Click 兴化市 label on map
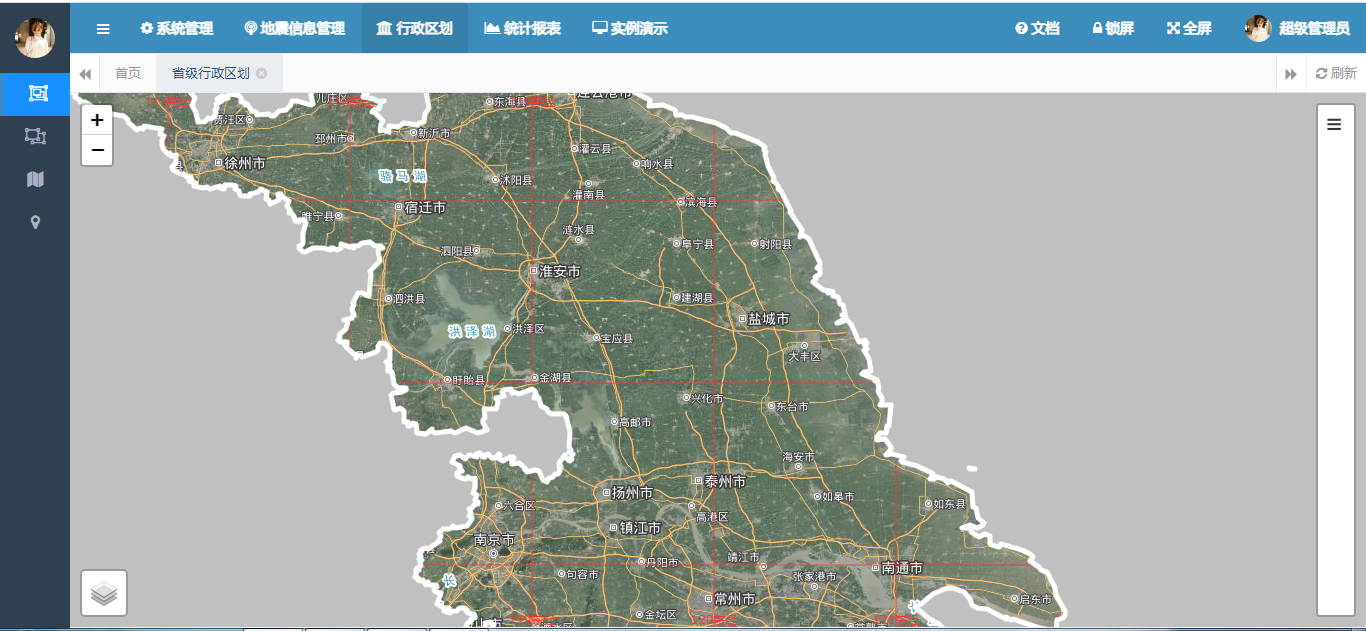The width and height of the screenshot is (1366, 631). point(707,399)
